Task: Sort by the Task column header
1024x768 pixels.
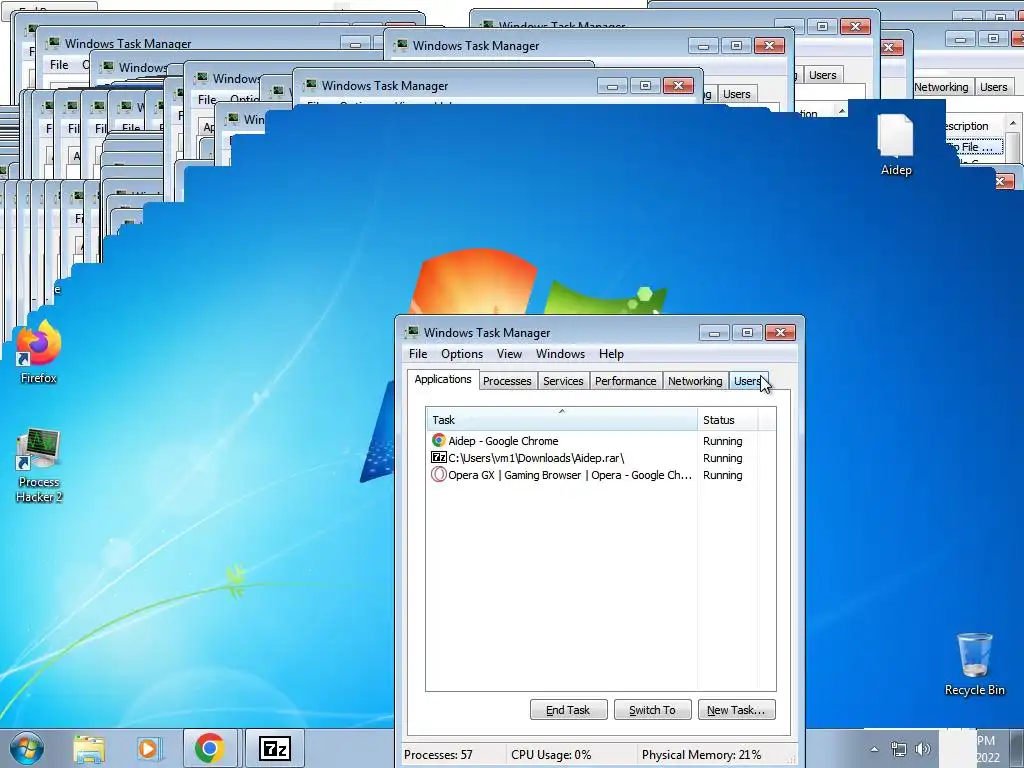Action: (x=562, y=420)
